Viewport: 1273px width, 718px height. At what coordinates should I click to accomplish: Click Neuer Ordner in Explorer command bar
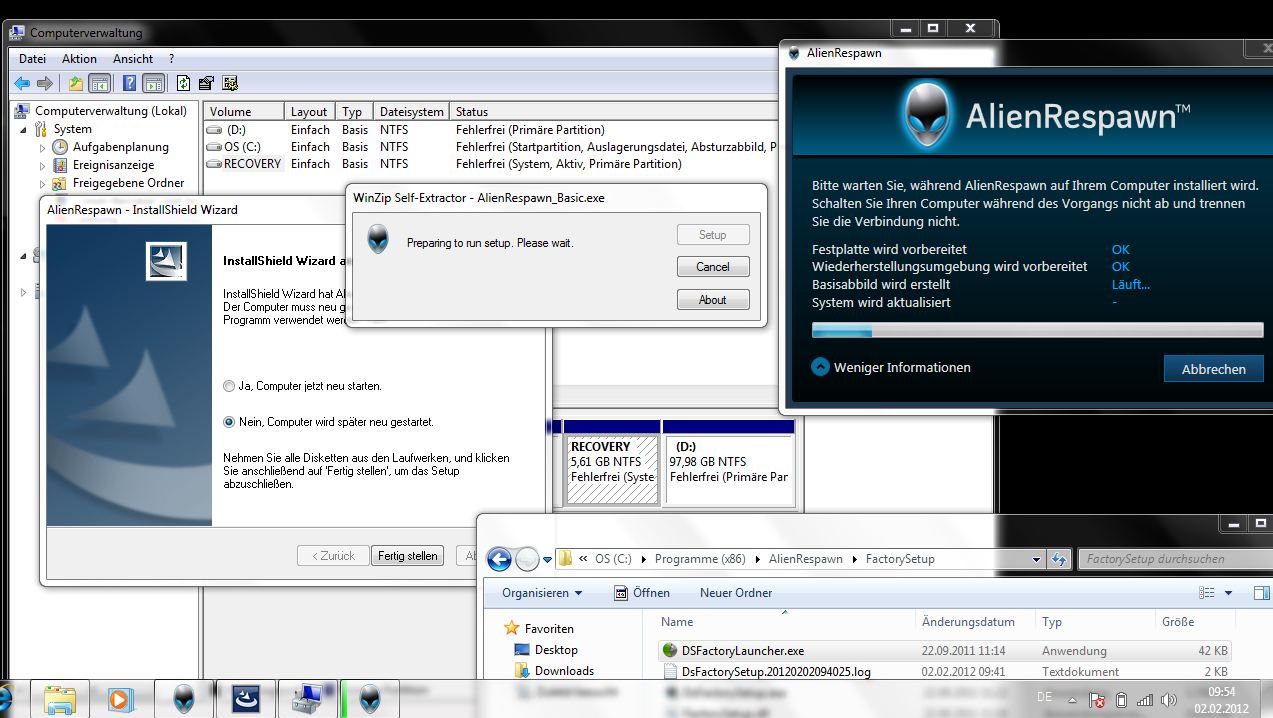736,593
